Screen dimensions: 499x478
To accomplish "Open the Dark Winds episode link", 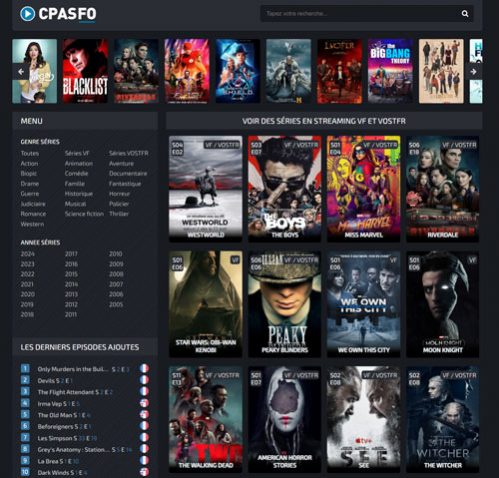I will tap(62, 473).
